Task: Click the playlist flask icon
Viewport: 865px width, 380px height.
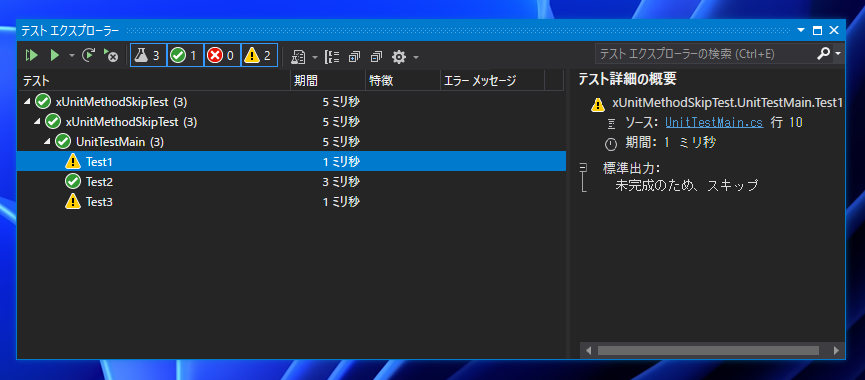Action: pyautogui.click(x=298, y=56)
